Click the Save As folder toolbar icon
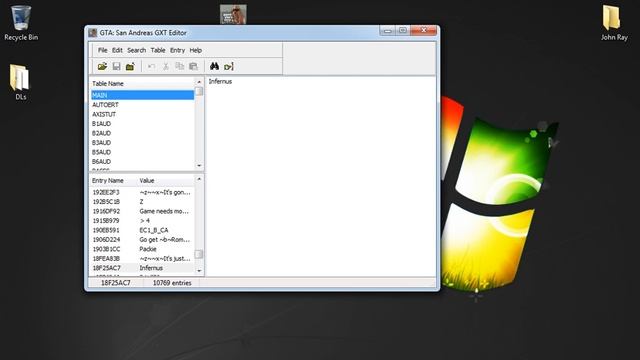 click(130, 66)
